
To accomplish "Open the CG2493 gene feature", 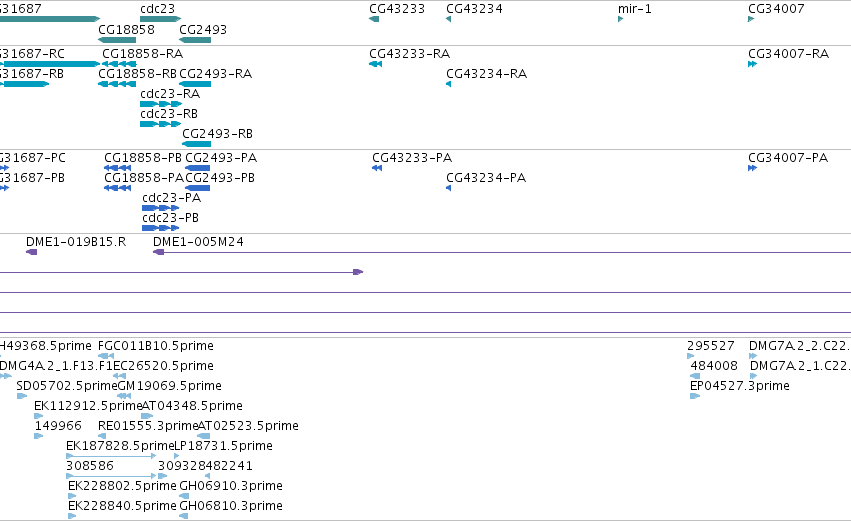I will 195,40.
